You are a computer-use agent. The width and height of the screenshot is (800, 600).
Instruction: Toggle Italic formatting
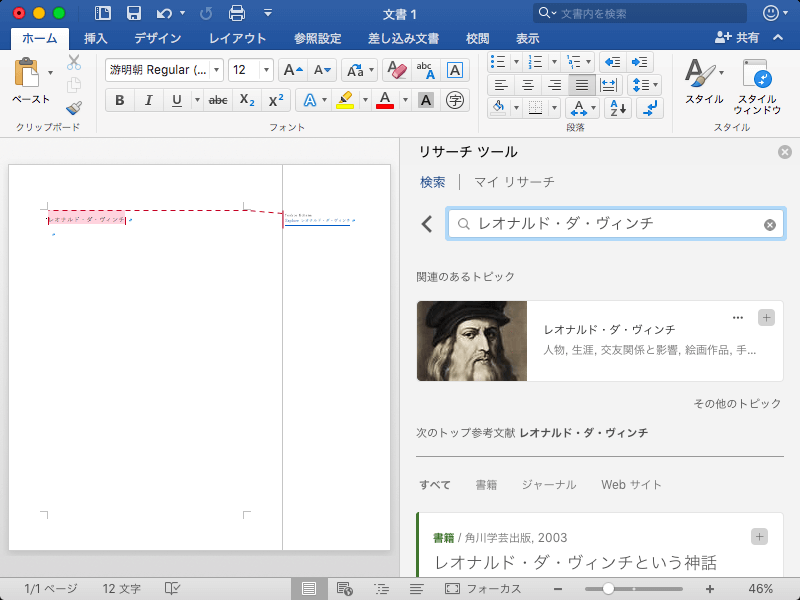pyautogui.click(x=148, y=100)
